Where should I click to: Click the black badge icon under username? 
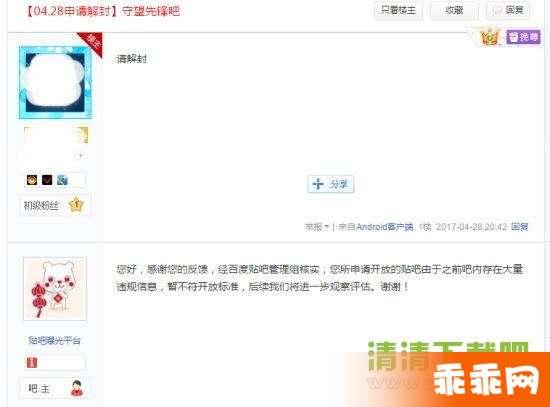pyautogui.click(x=47, y=180)
